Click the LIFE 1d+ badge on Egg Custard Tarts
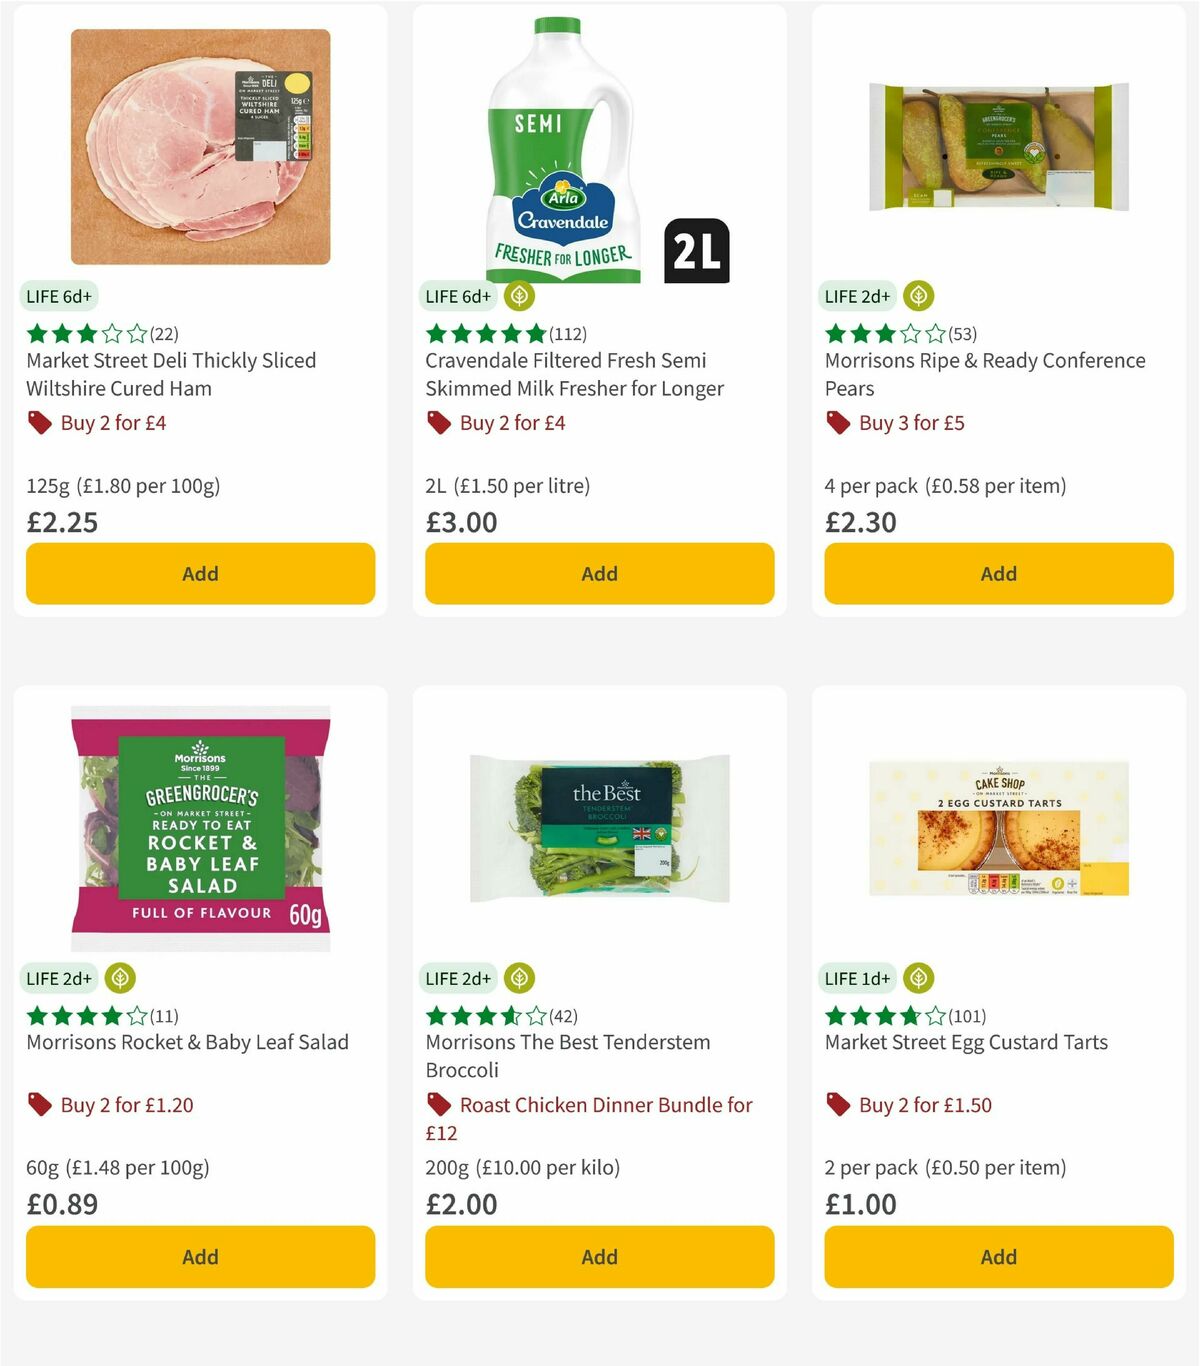The width and height of the screenshot is (1200, 1366). tap(858, 978)
